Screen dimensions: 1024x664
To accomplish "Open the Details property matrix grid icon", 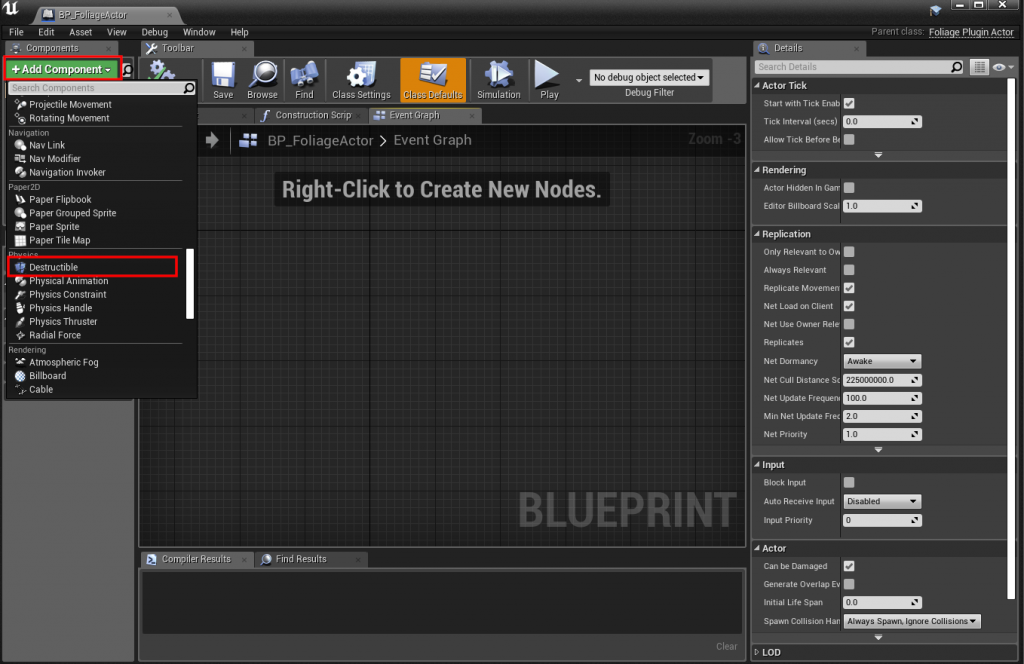I will (979, 67).
